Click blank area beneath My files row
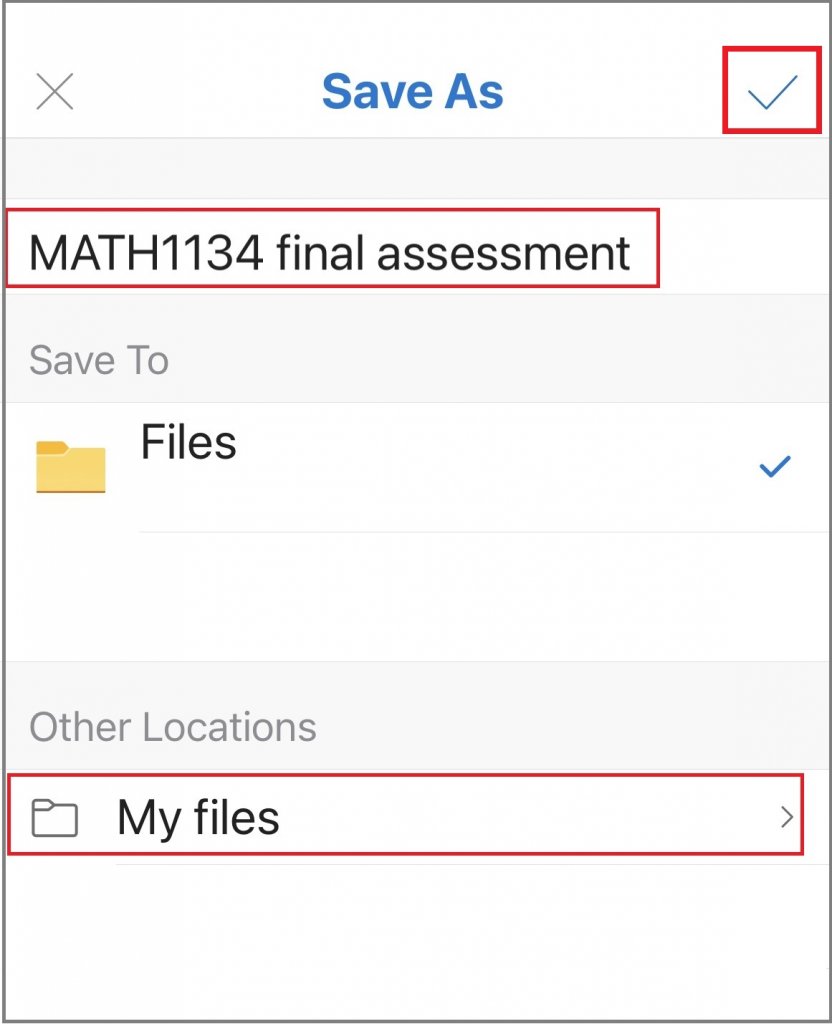This screenshot has height=1024, width=832. (x=418, y=940)
